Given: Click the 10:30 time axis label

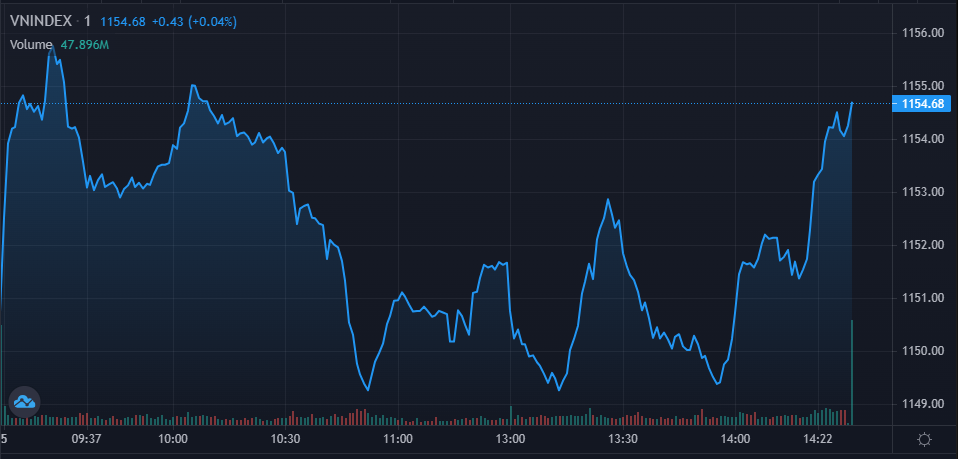Looking at the screenshot, I should tap(286, 439).
